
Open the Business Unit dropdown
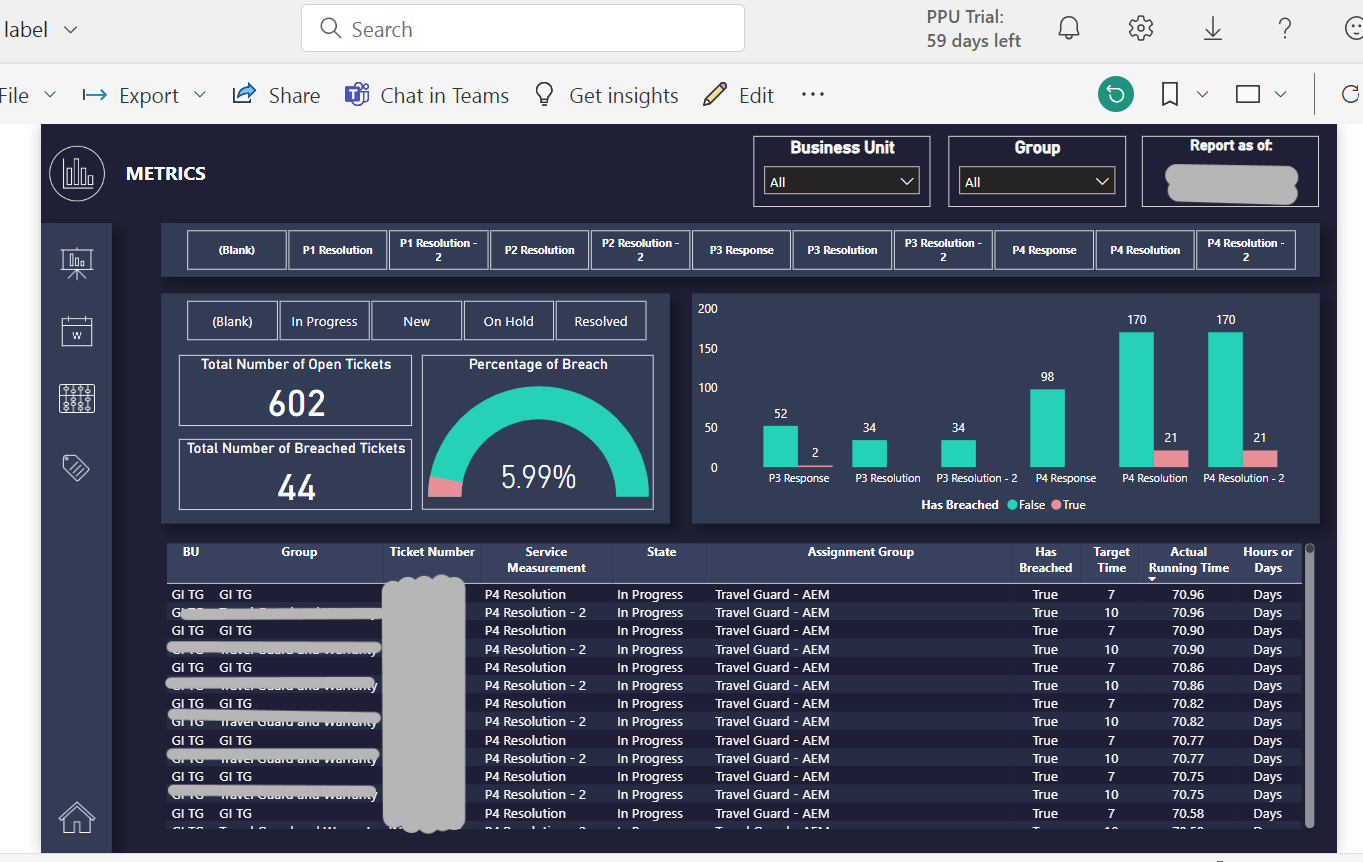pos(841,181)
